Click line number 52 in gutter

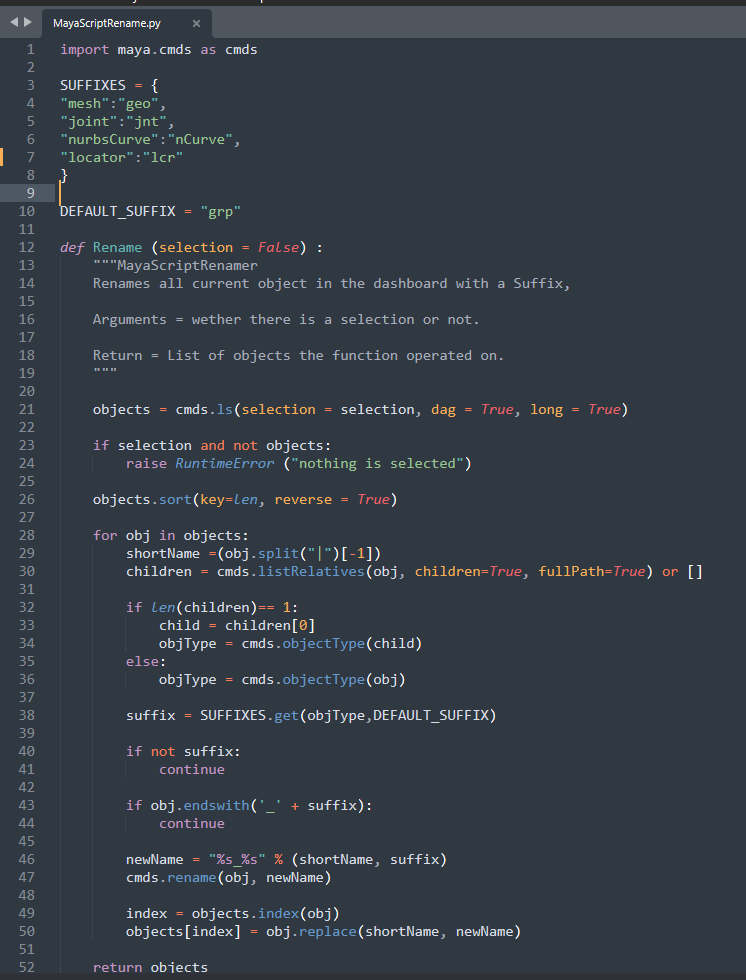coord(27,967)
